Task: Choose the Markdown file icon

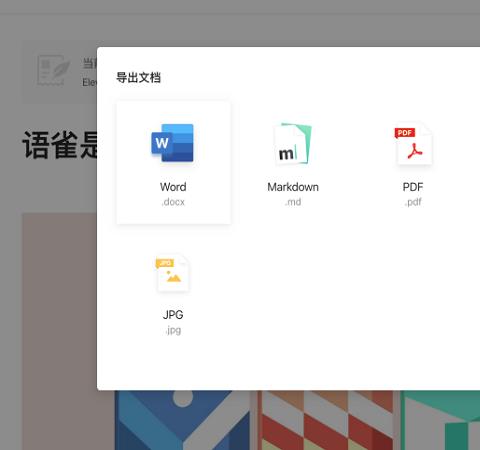Action: [293, 144]
